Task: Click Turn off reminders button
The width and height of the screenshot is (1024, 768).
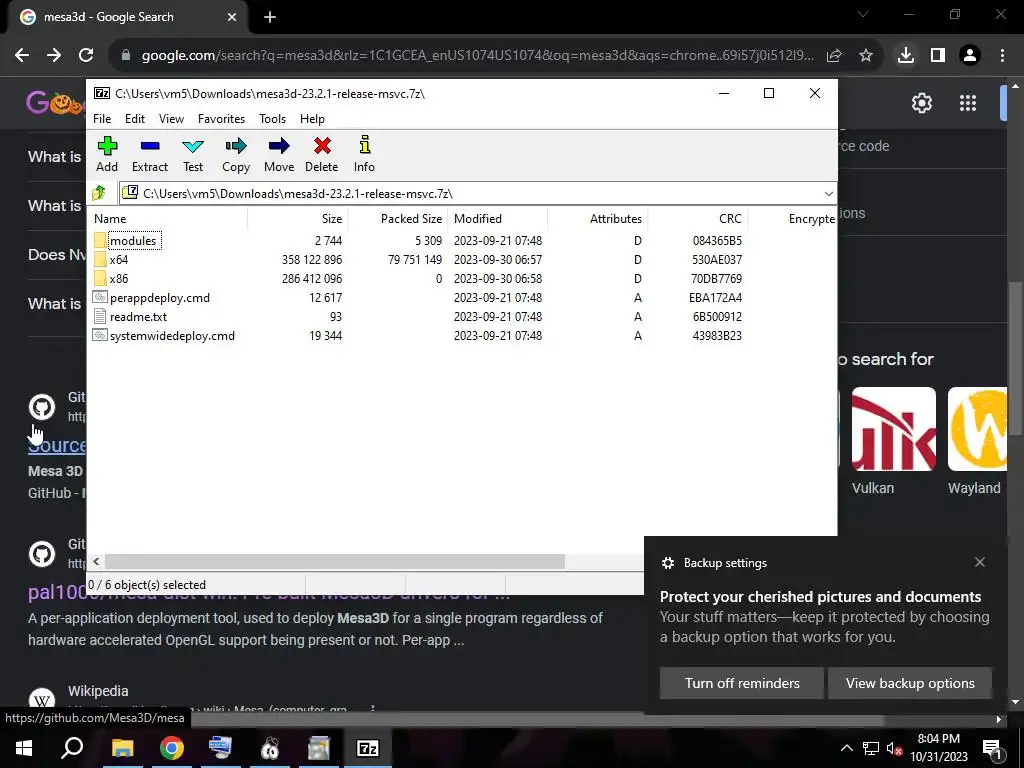Action: tap(742, 683)
